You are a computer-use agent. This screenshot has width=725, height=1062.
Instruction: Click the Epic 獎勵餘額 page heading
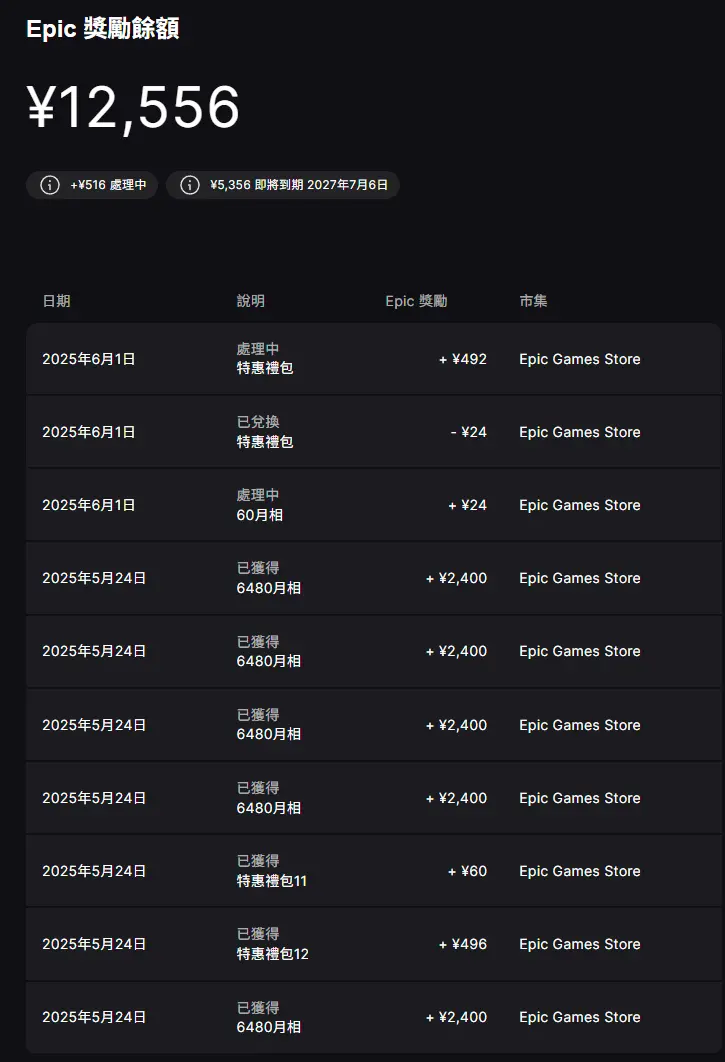102,28
